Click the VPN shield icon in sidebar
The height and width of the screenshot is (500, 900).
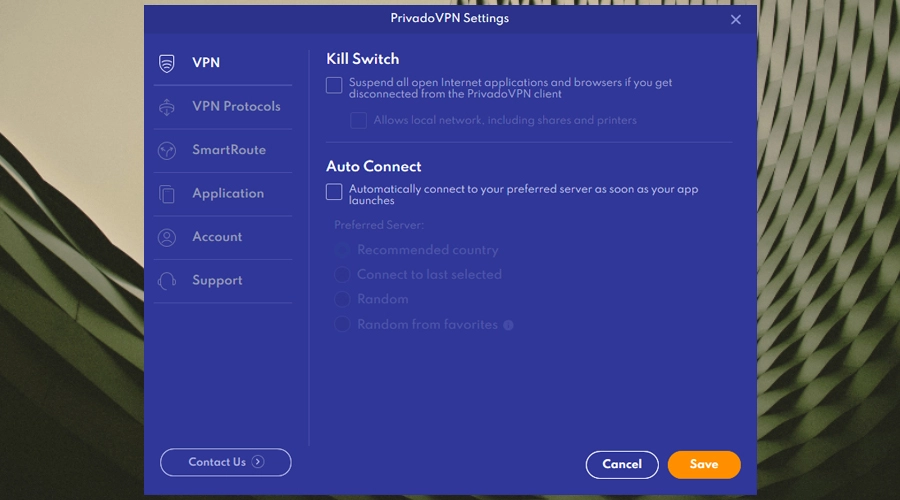coord(167,63)
